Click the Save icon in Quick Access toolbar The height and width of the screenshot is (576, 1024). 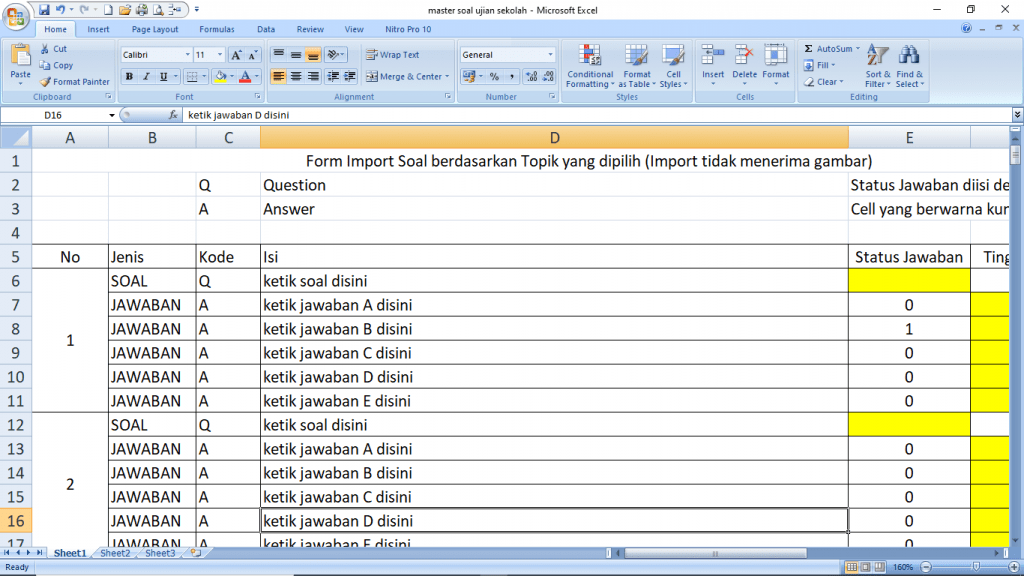pos(44,10)
